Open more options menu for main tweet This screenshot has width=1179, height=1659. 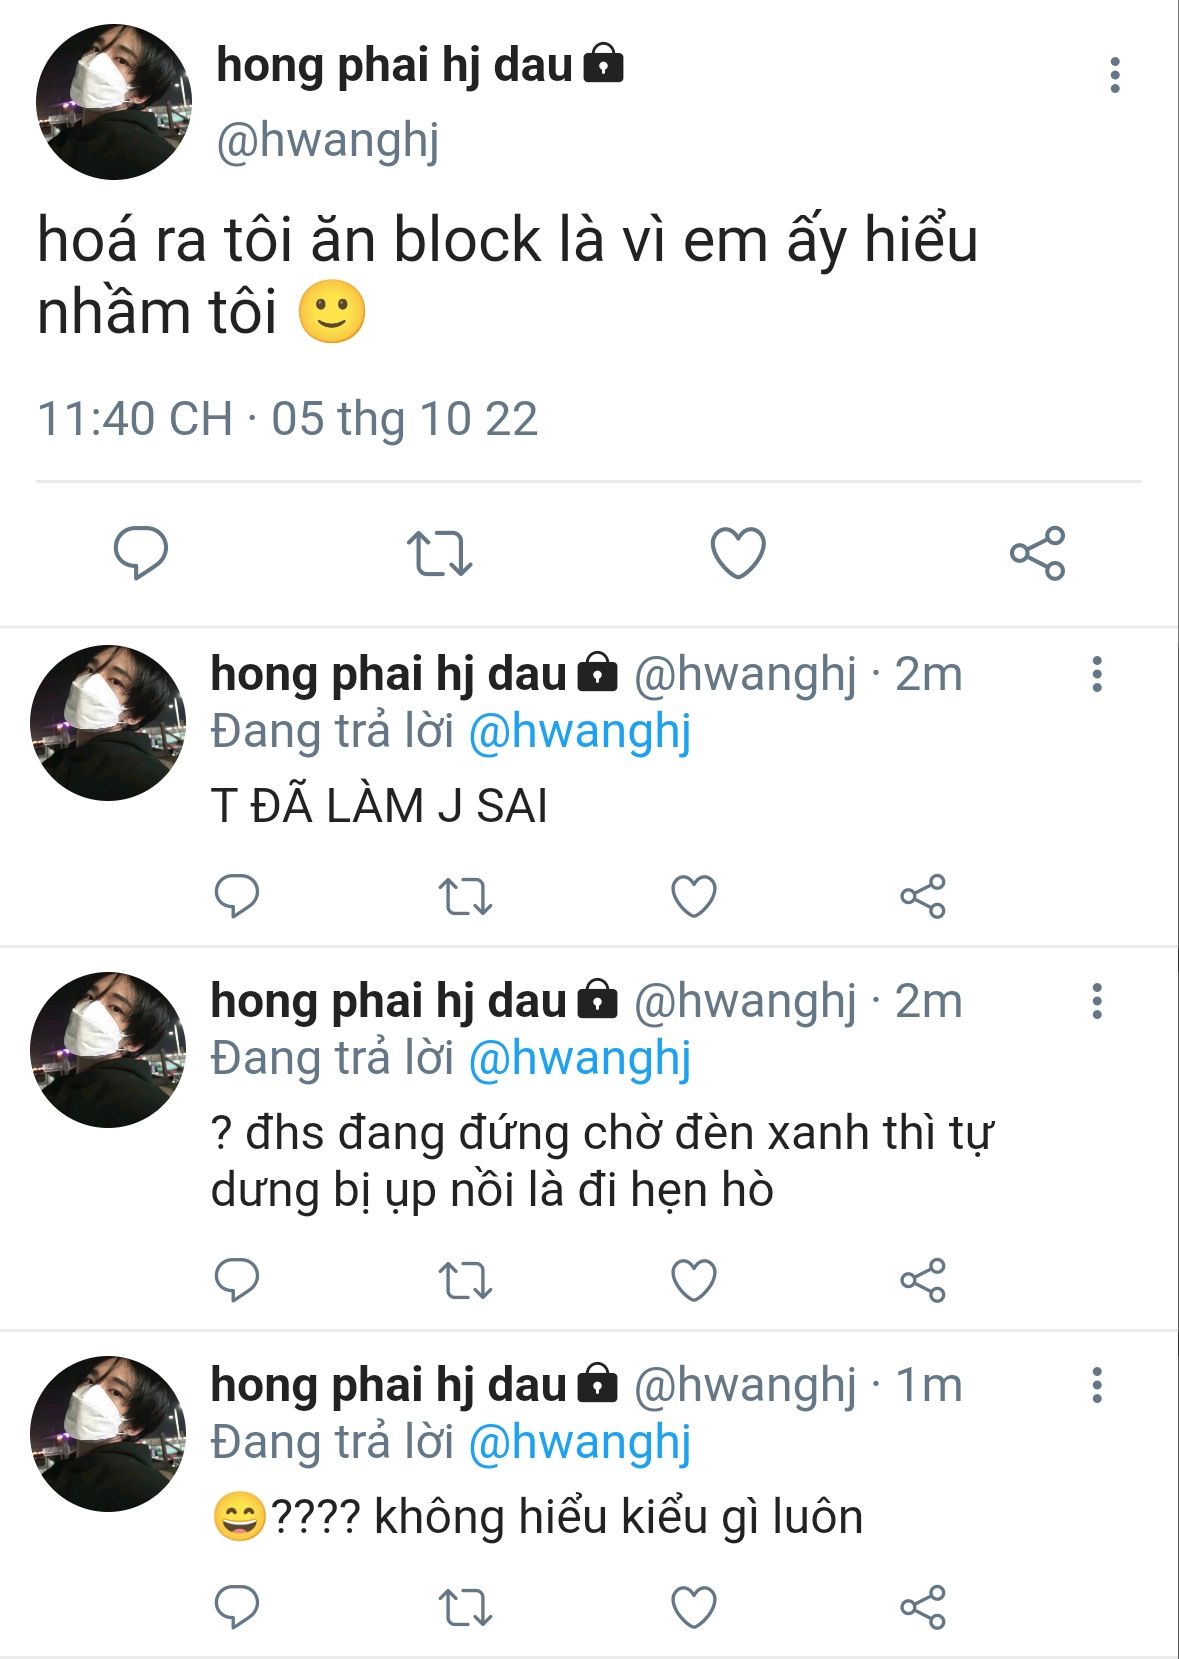coord(1115,75)
